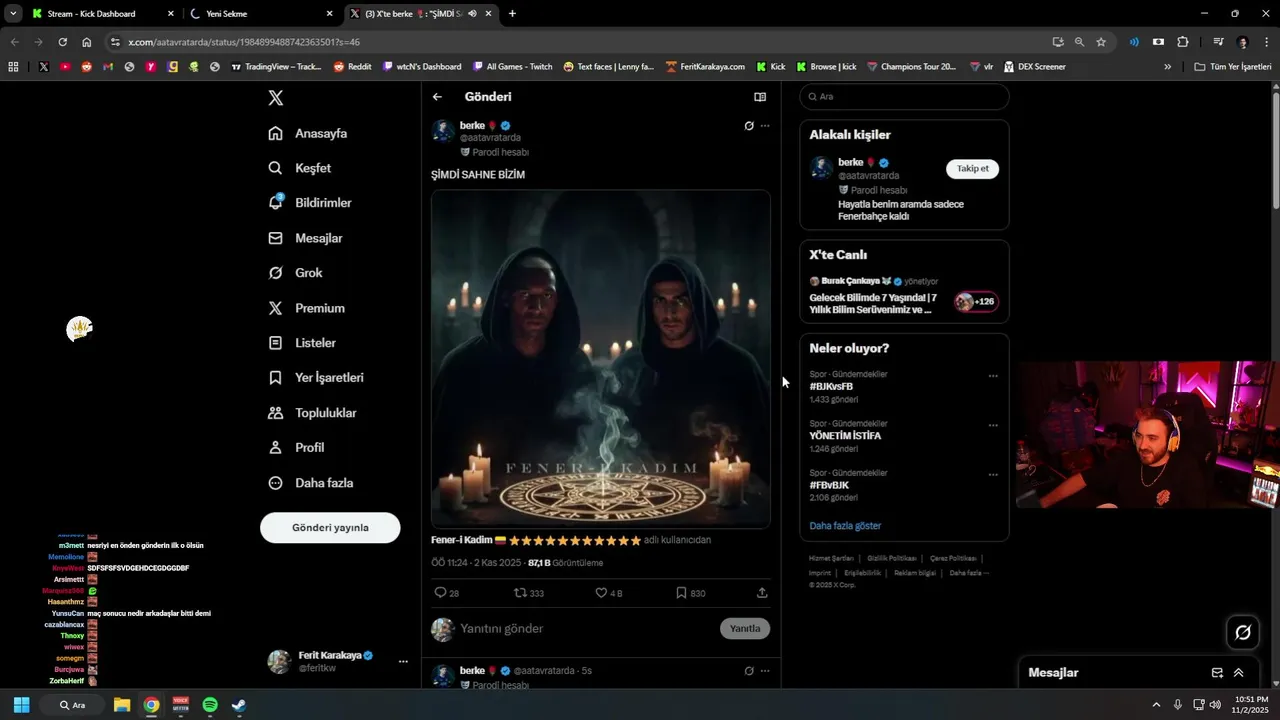Click the Gönderi yayınla button
Viewport: 1280px width, 720px height.
[330, 528]
